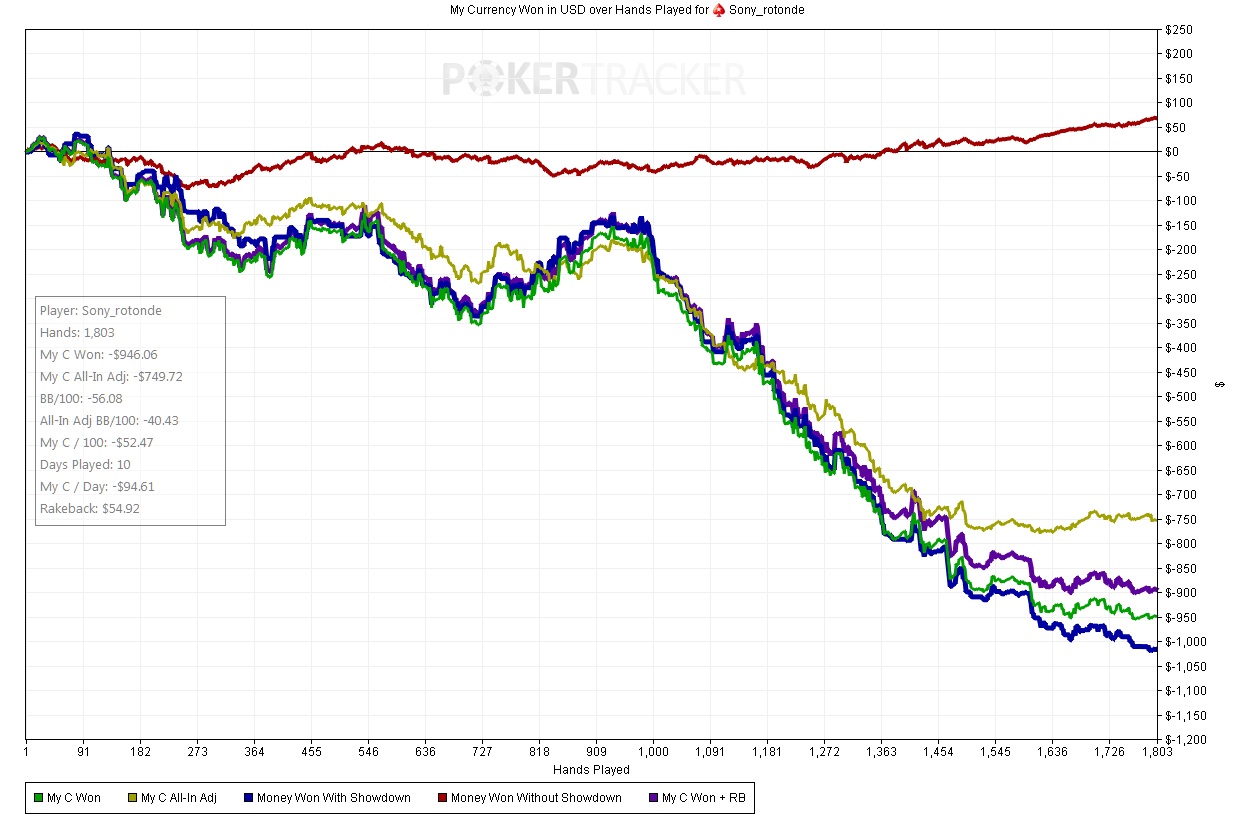Click the 'Days Played: 10' stat entry
1244x821 pixels.
[85, 465]
